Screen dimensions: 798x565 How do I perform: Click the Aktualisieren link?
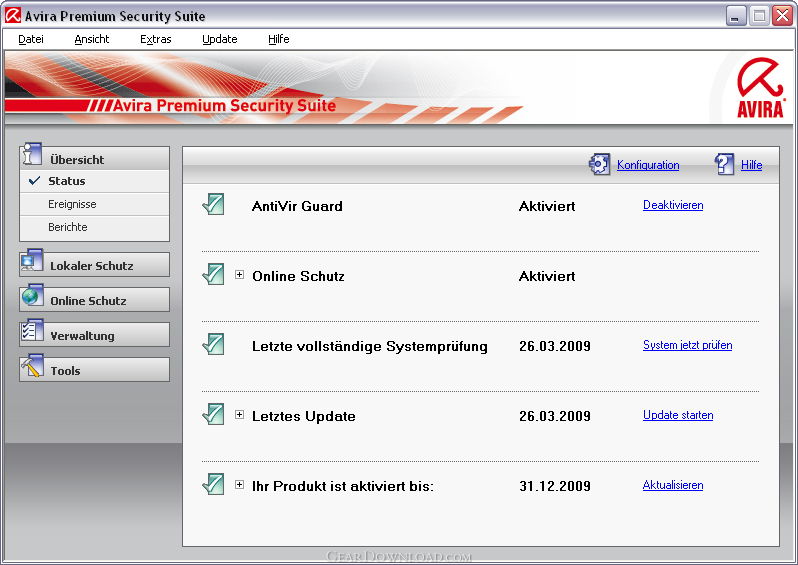click(x=673, y=485)
